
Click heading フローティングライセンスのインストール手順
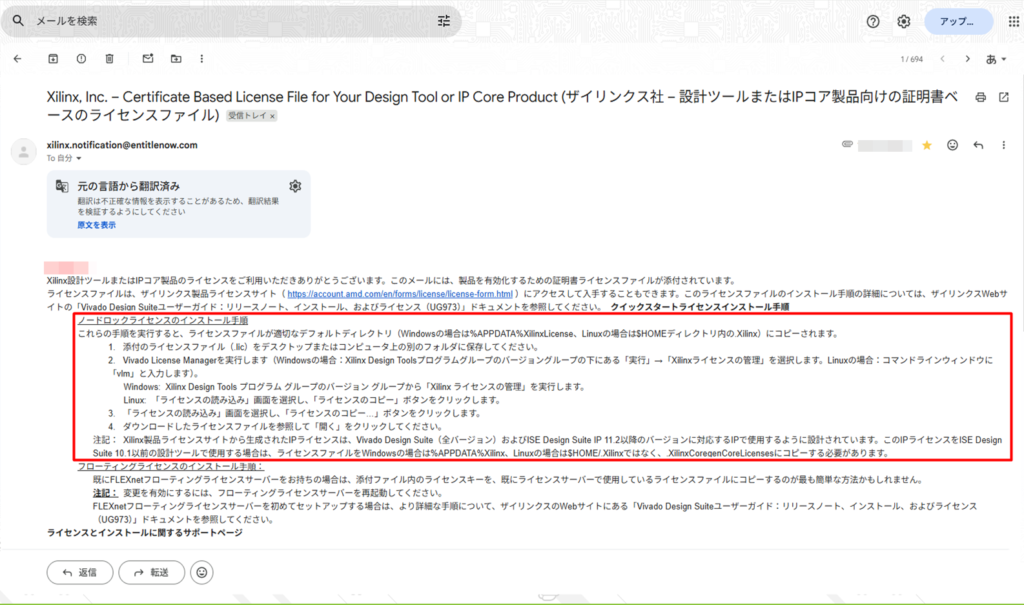click(170, 466)
